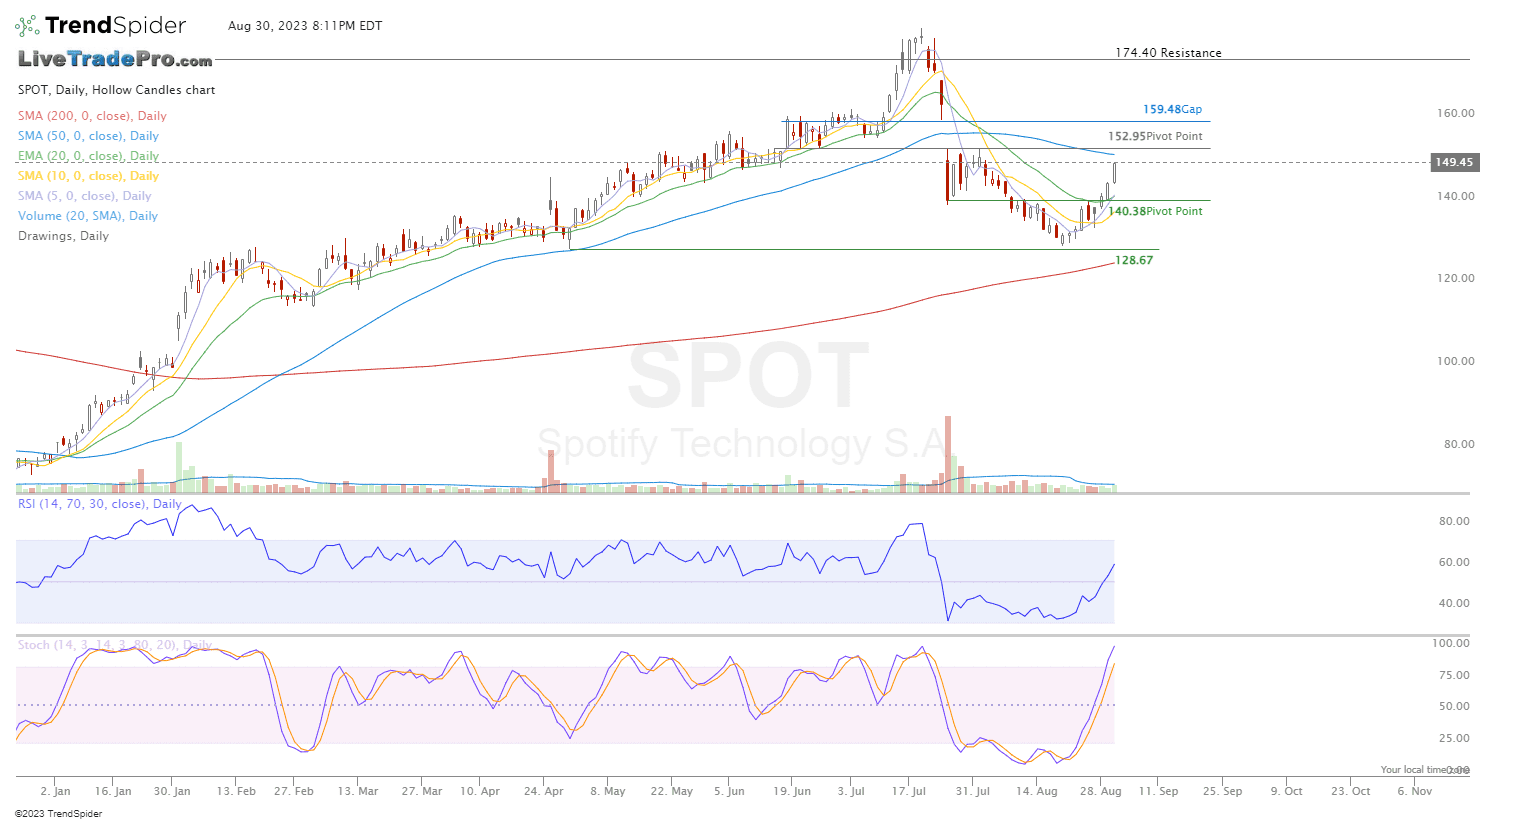Click the Stoch 75.00 axis label
Image resolution: width=1513 pixels, height=832 pixels.
tap(1455, 675)
